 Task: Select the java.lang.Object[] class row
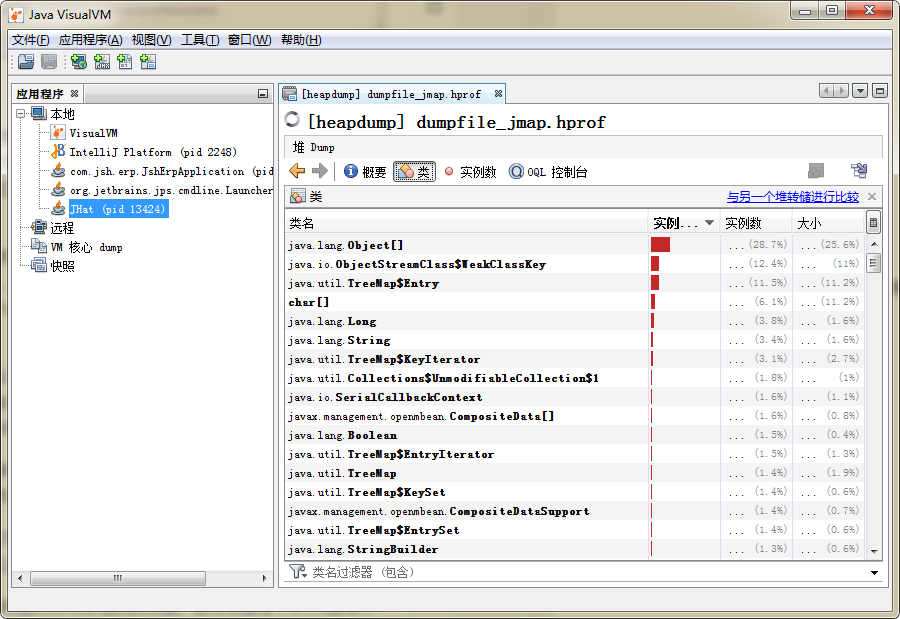575,245
